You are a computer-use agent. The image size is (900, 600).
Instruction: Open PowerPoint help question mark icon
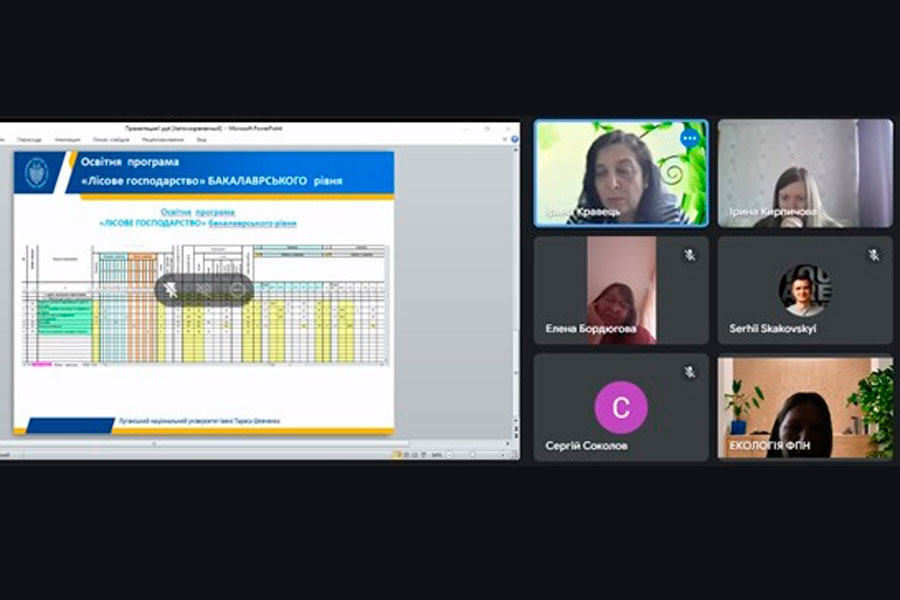[515, 139]
